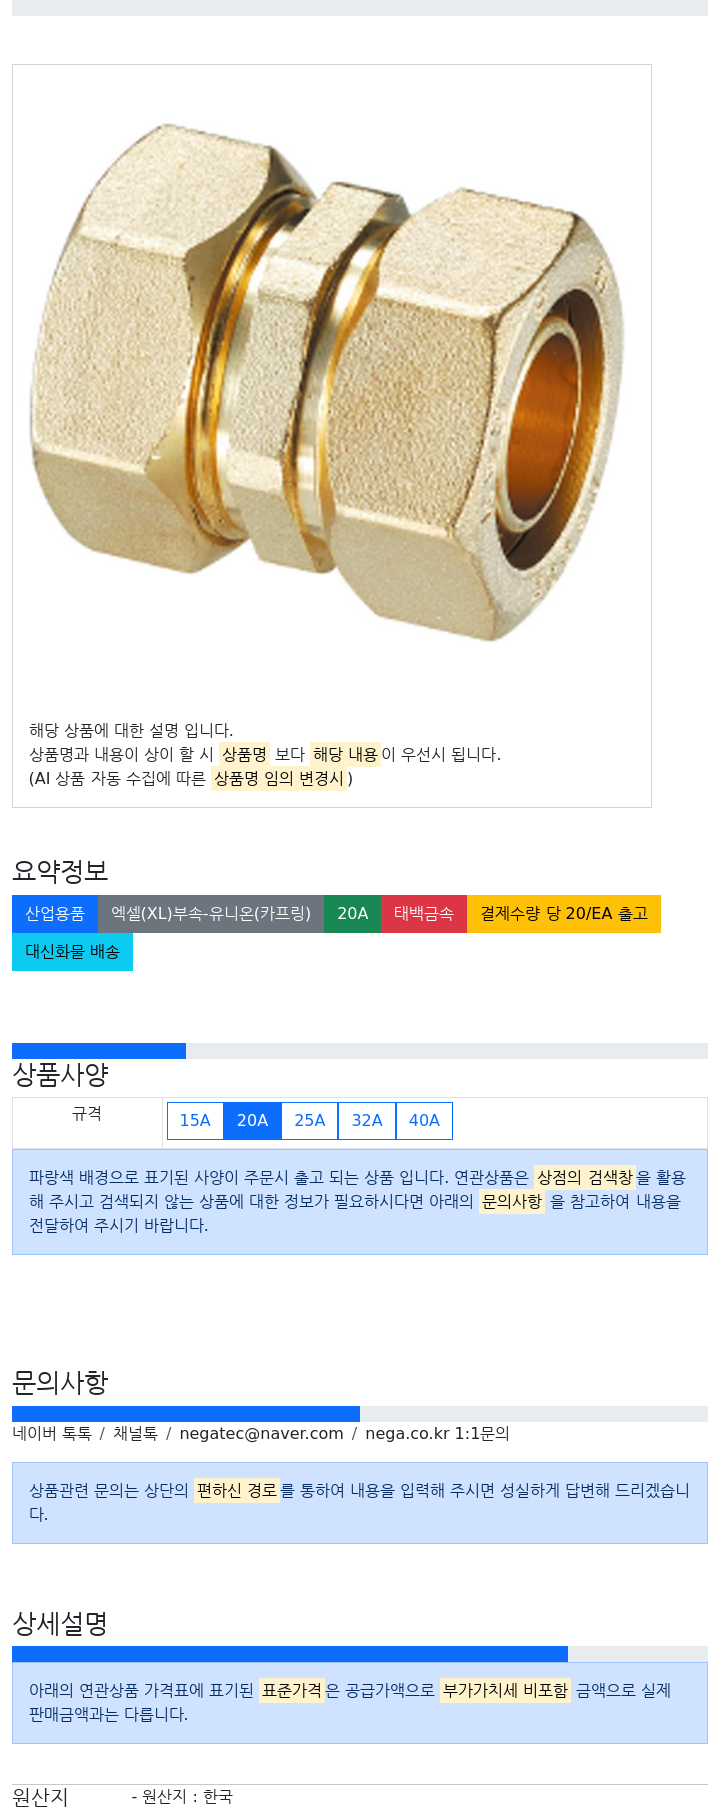Open the nega.co.kr 1:1문의 link

click(437, 1434)
